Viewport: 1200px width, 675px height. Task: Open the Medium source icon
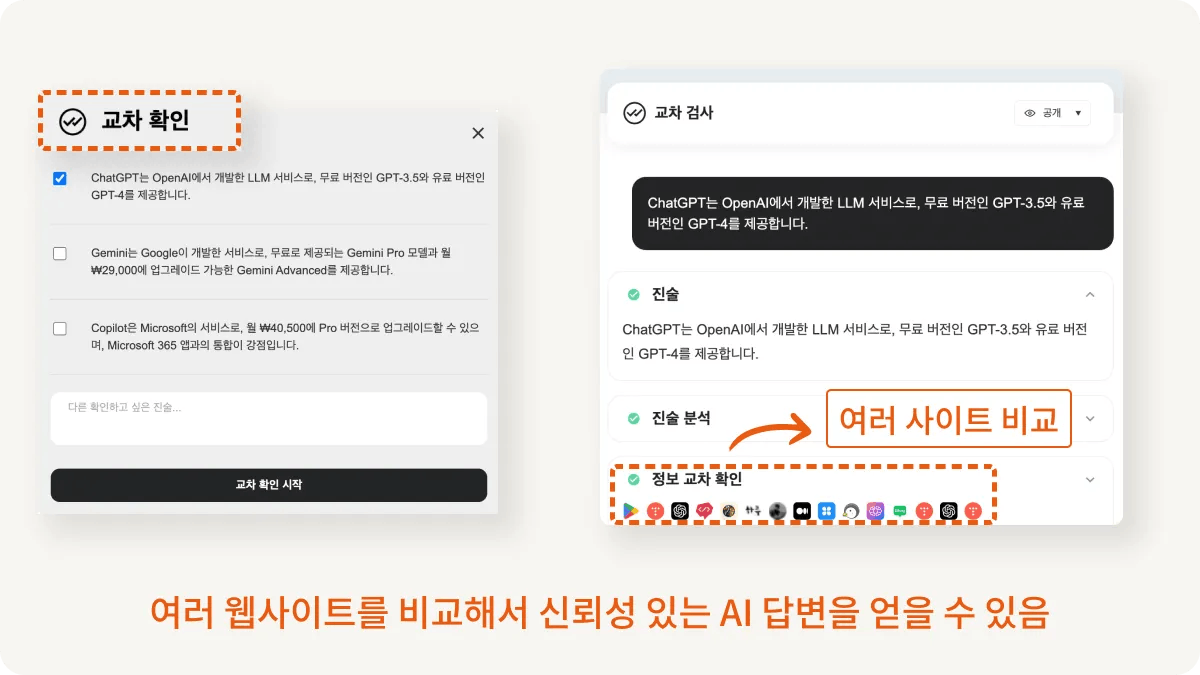[x=802, y=511]
